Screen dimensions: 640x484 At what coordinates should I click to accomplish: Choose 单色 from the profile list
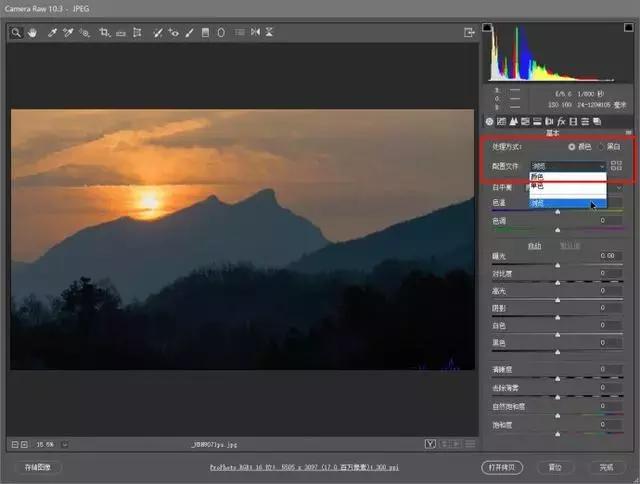tap(568, 186)
